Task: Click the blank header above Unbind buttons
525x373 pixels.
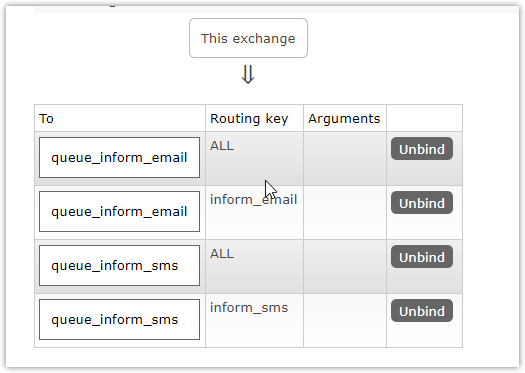Action: [x=425, y=118]
